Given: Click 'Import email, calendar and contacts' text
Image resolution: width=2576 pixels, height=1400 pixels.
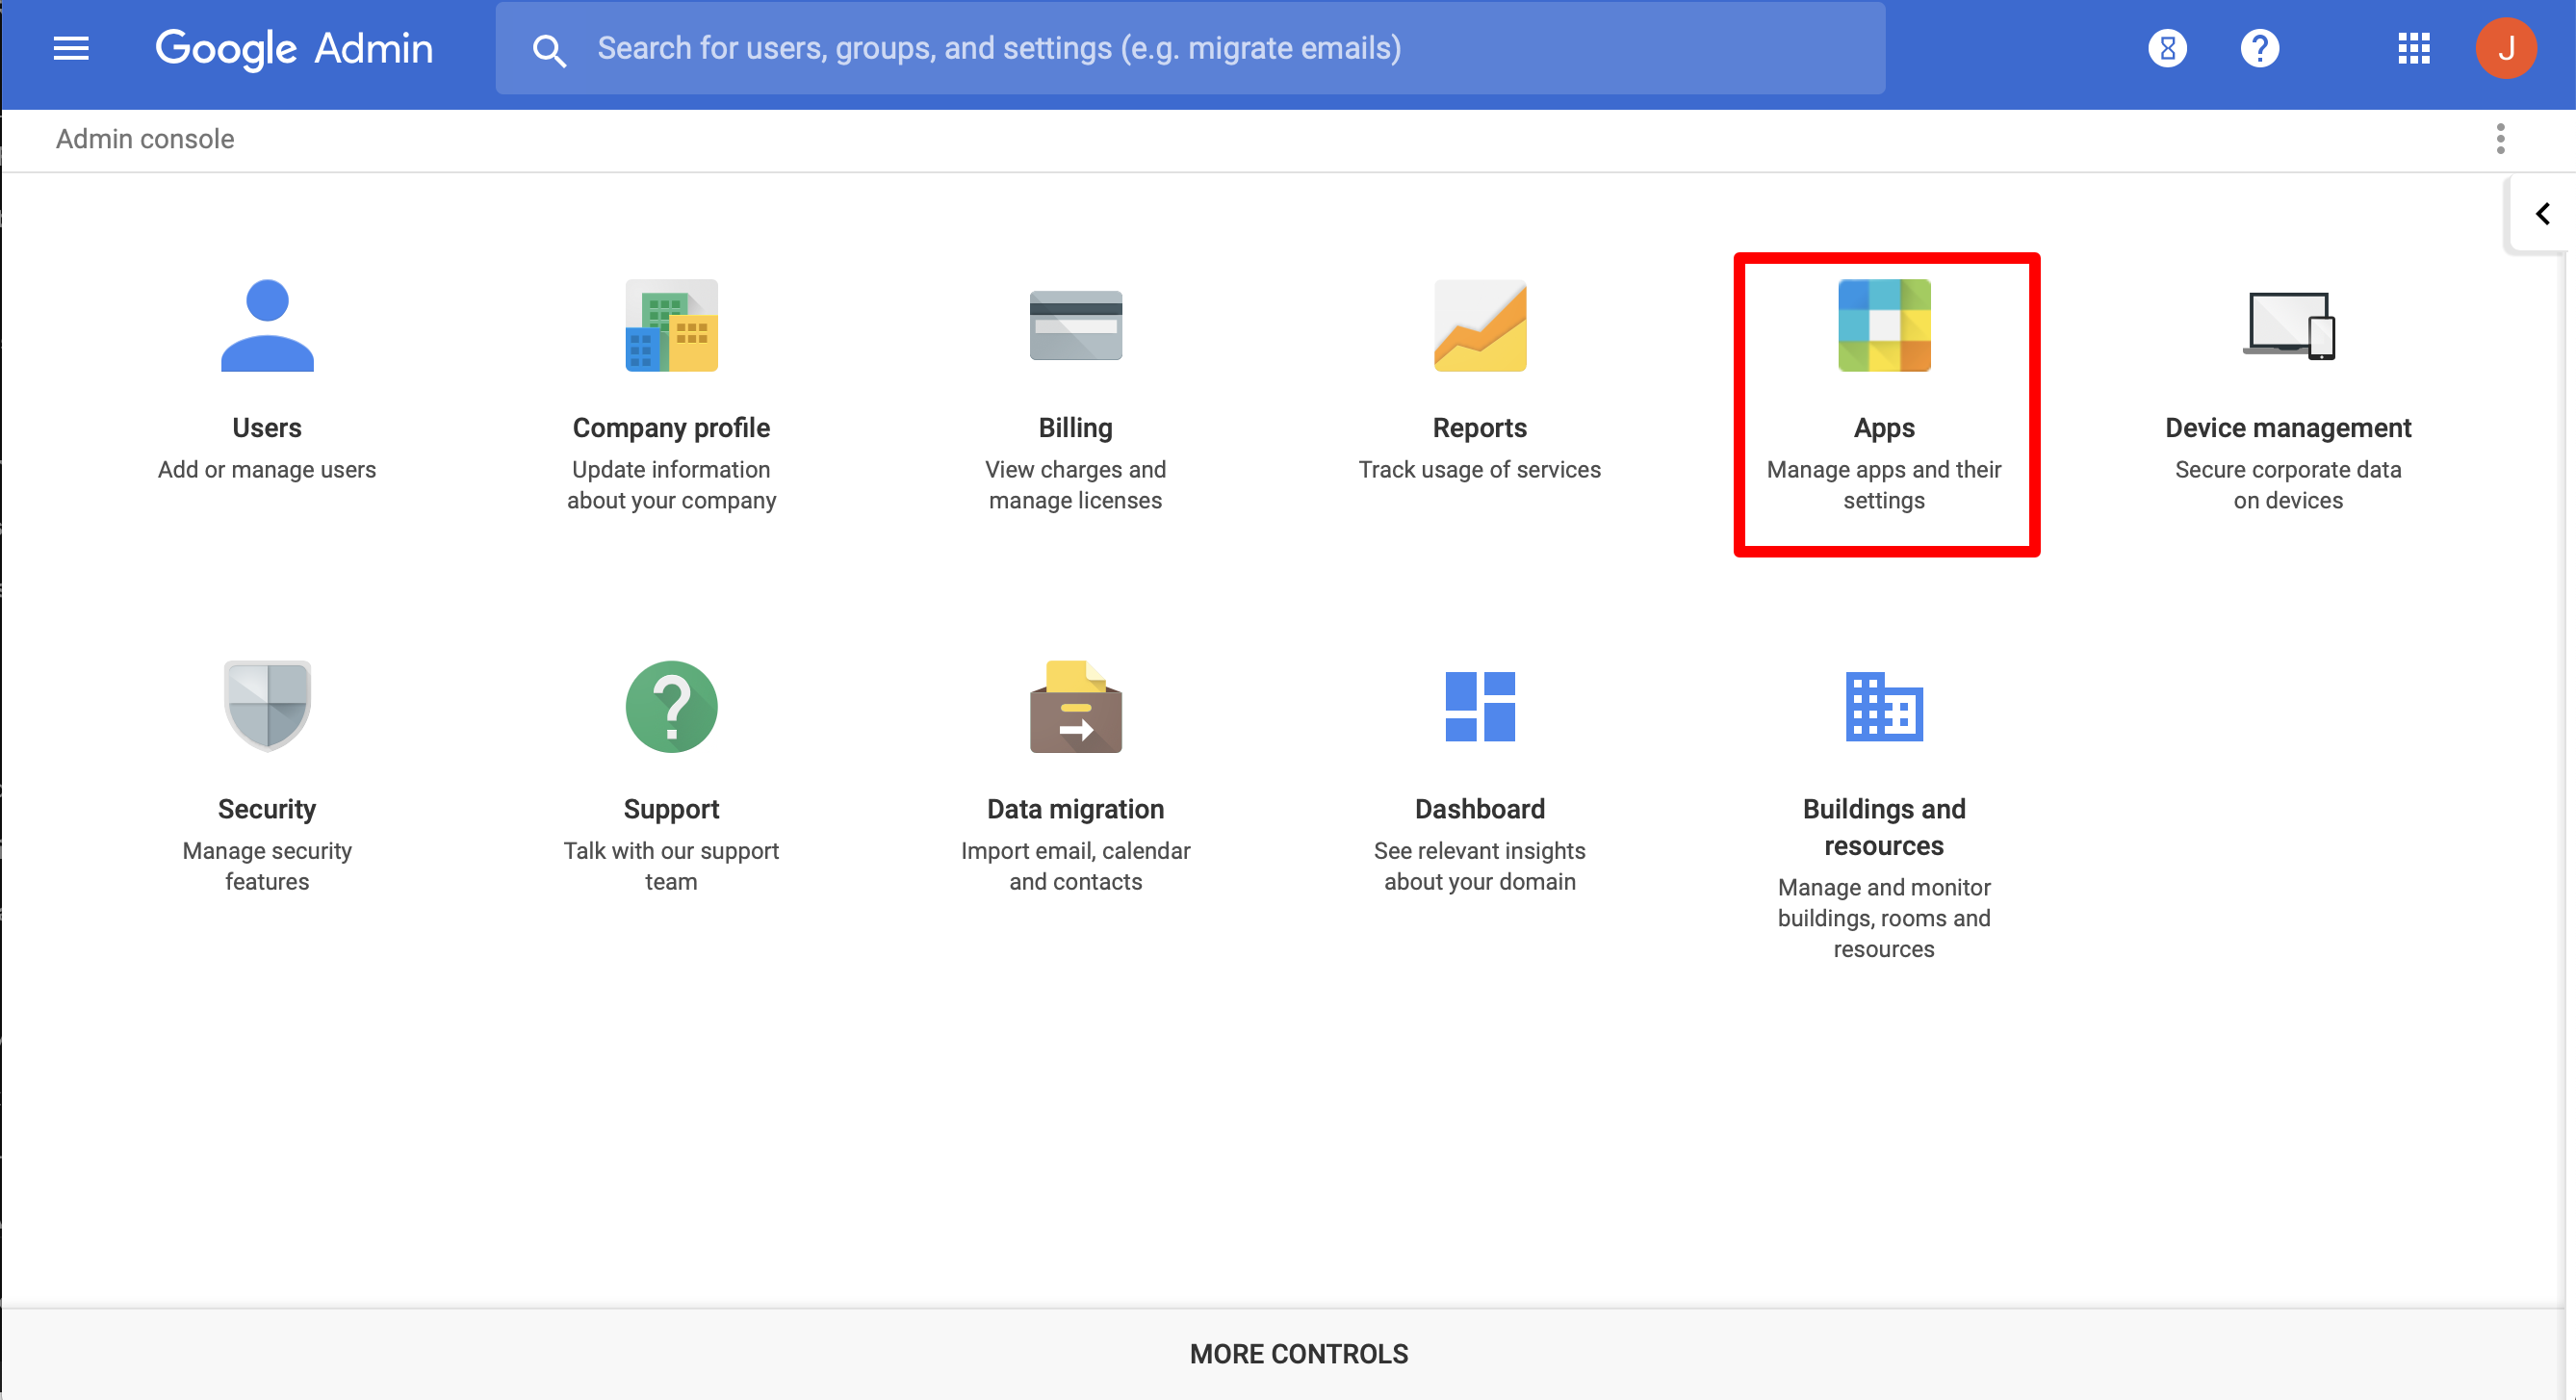Looking at the screenshot, I should click(1075, 866).
